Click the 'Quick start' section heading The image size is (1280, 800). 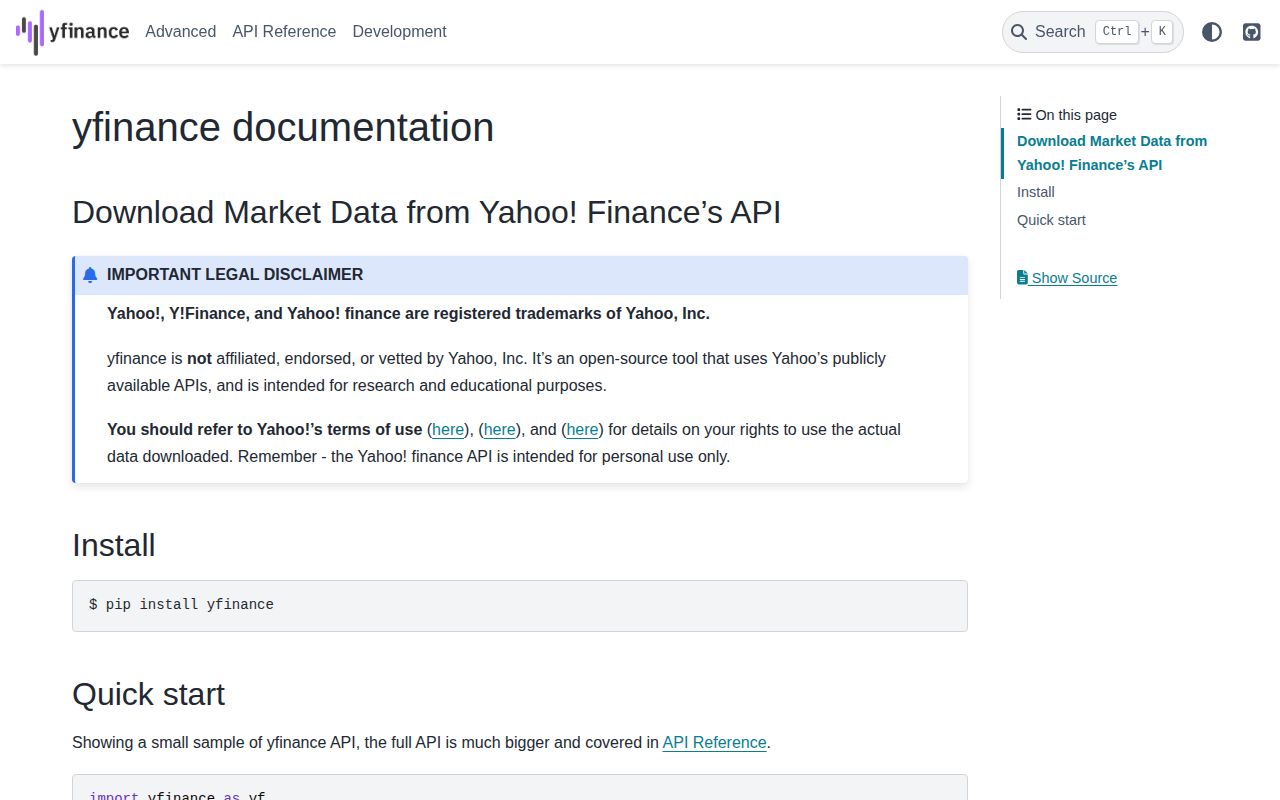[x=148, y=694]
